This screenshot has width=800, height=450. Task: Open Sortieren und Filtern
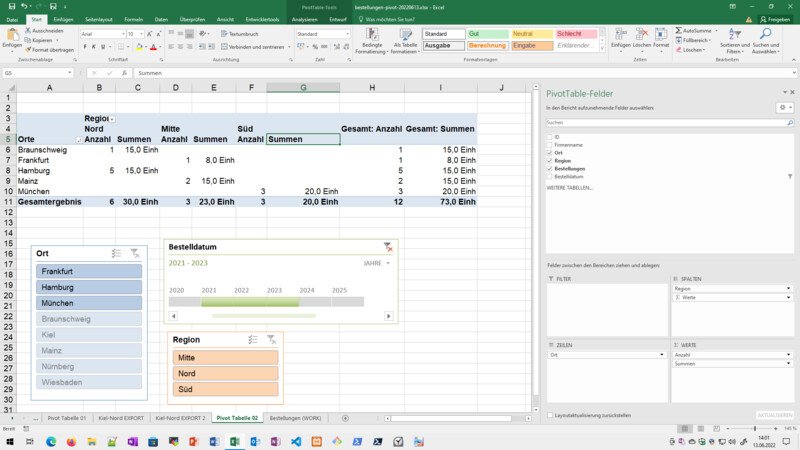pos(735,41)
